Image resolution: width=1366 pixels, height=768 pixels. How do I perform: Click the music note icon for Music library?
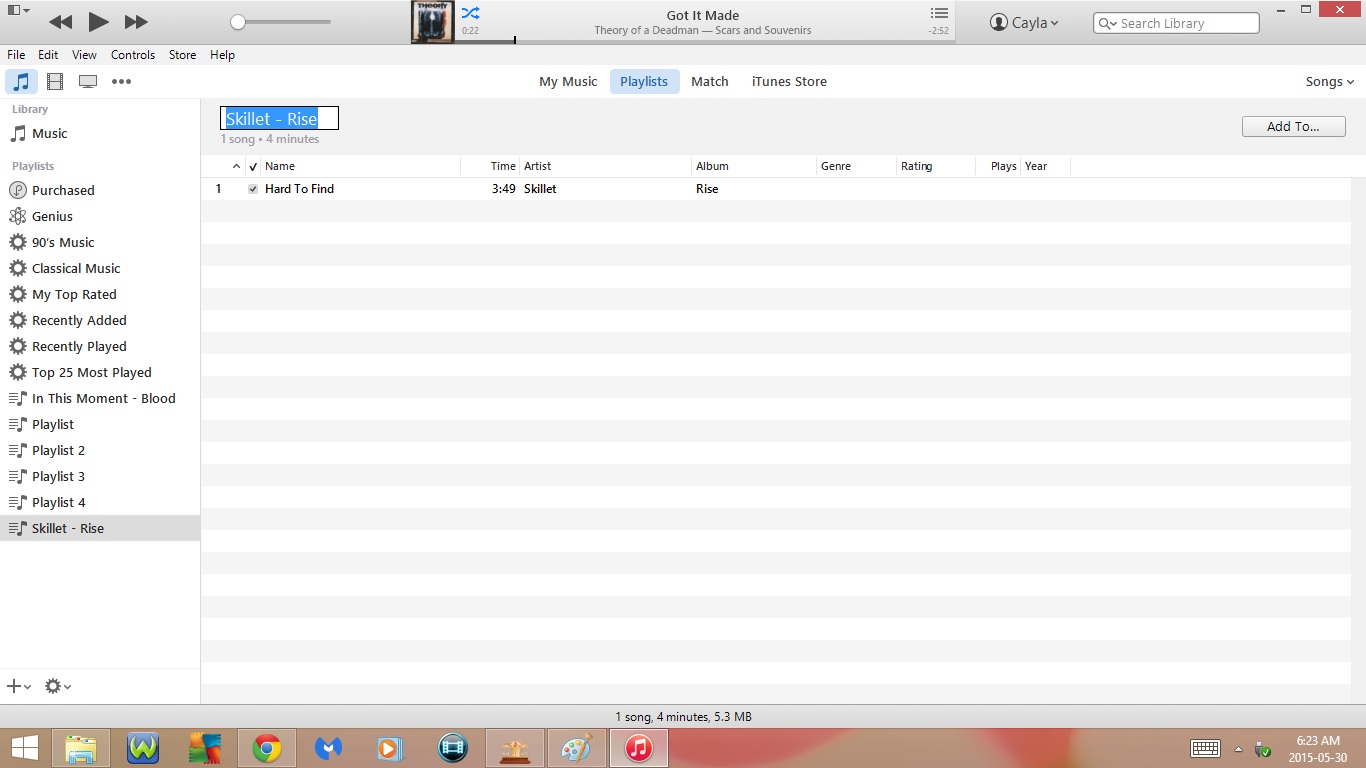(18, 133)
